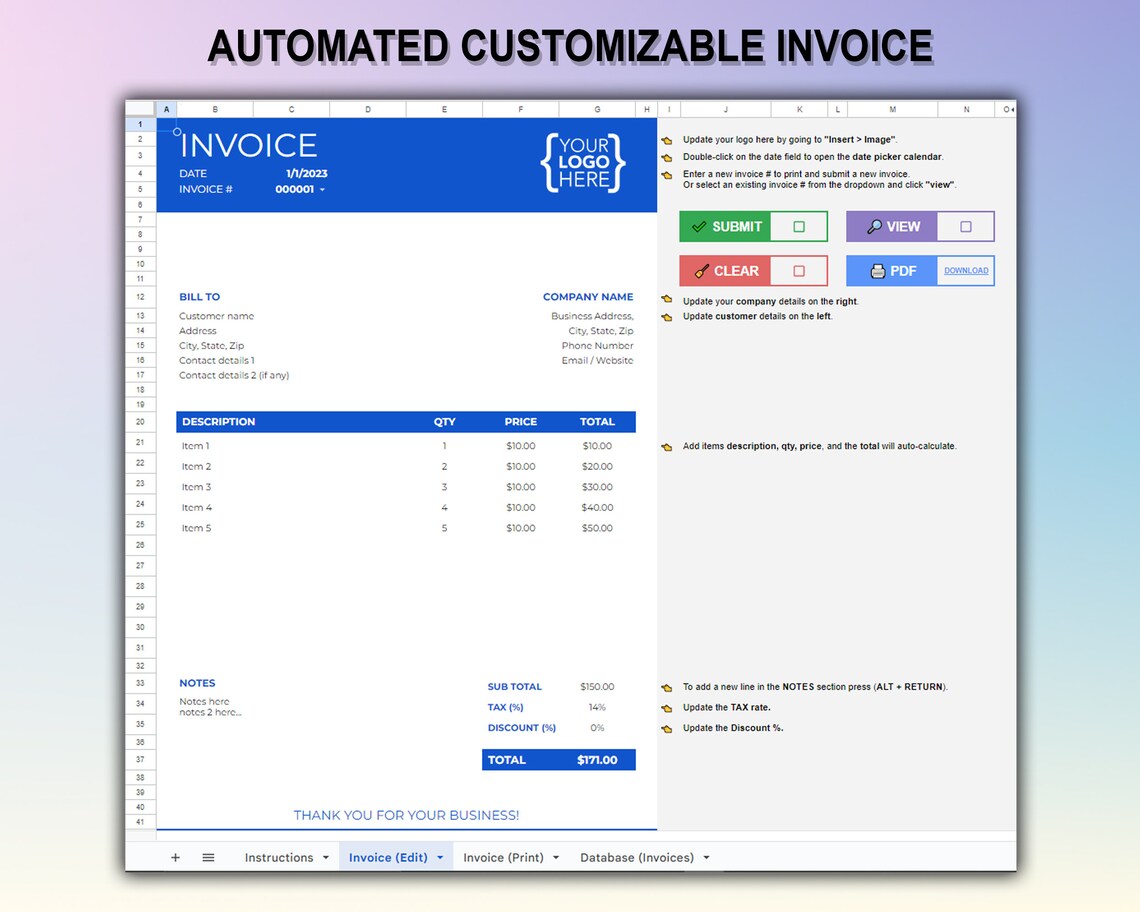
Task: Open the all-sheets list hamburger icon
Action: [x=208, y=857]
